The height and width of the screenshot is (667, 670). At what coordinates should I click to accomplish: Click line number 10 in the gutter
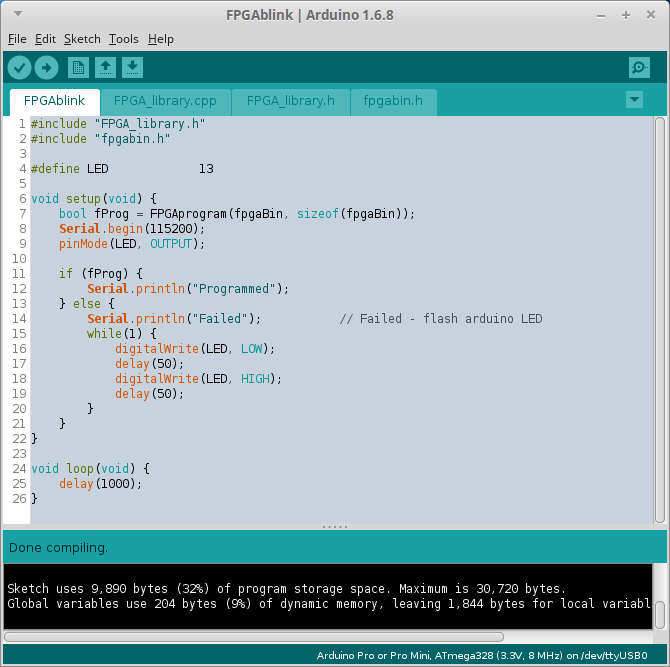point(19,259)
